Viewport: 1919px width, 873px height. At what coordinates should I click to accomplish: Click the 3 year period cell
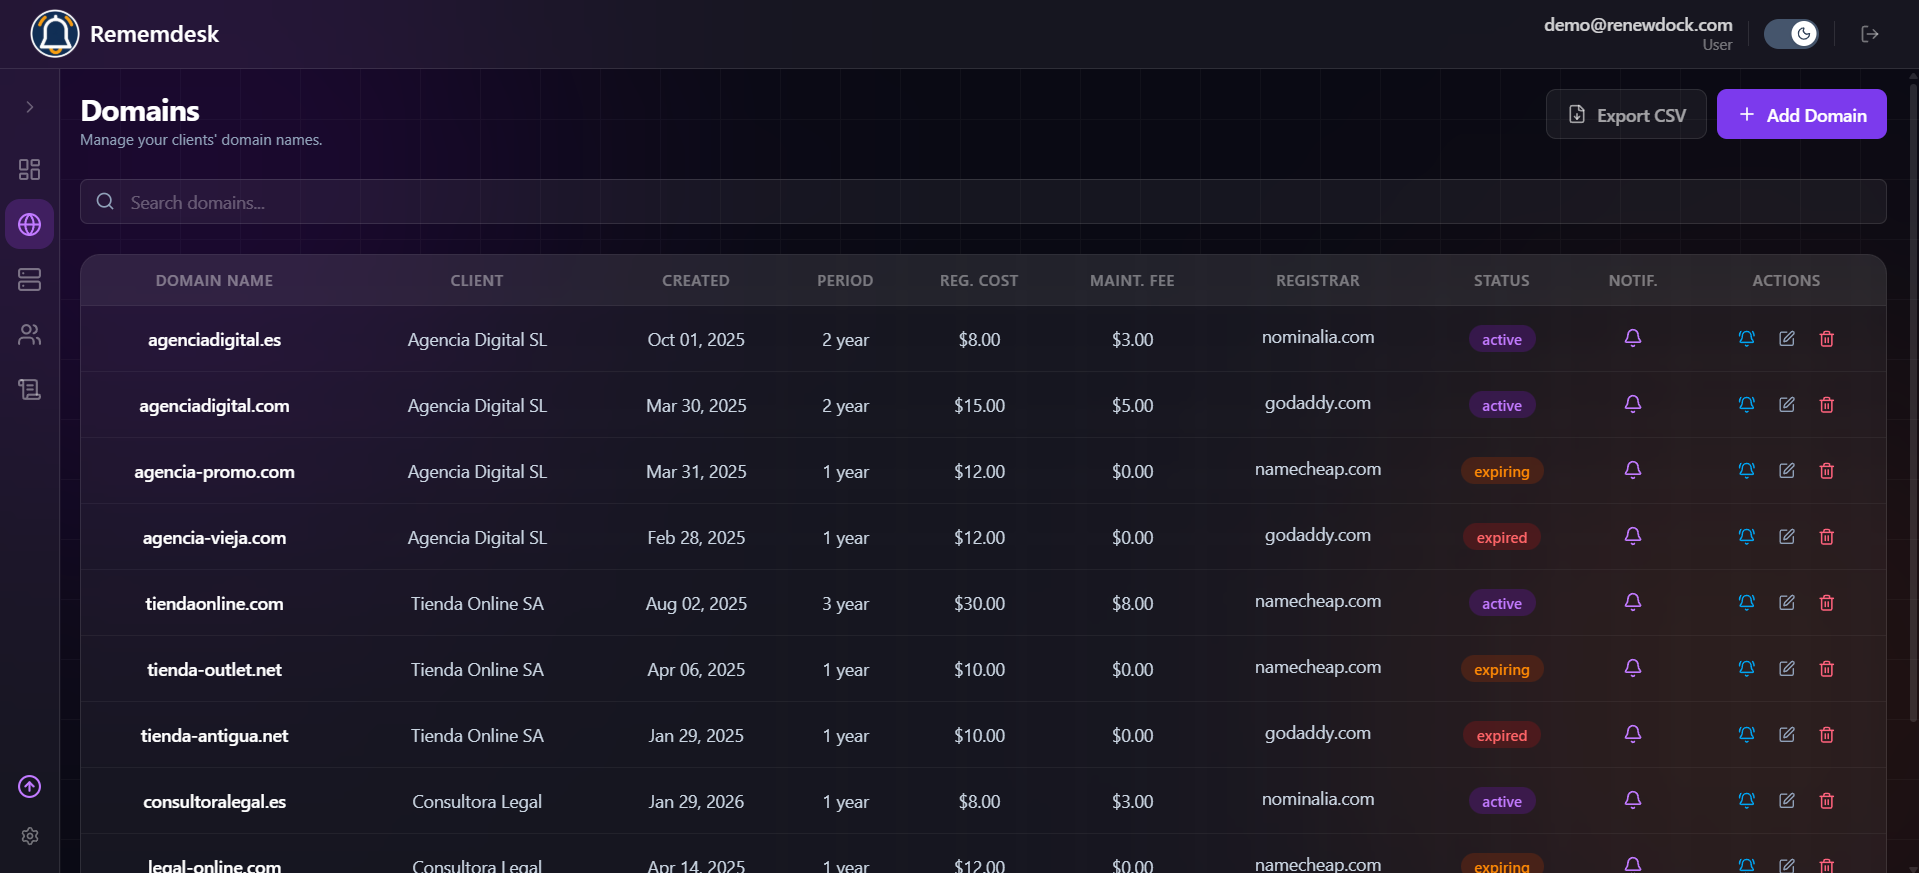(x=845, y=604)
